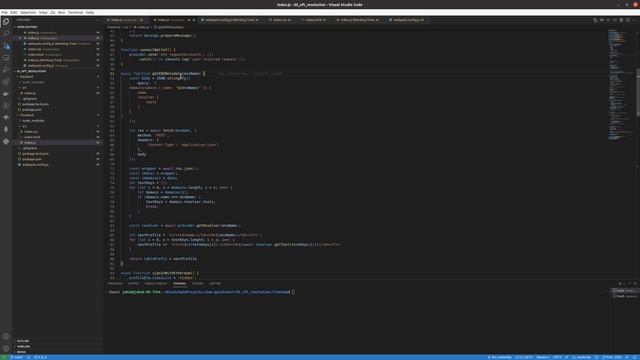Collapse the frontend folder
Image resolution: width=640 pixels, height=360 pixels.
(x=27, y=115)
